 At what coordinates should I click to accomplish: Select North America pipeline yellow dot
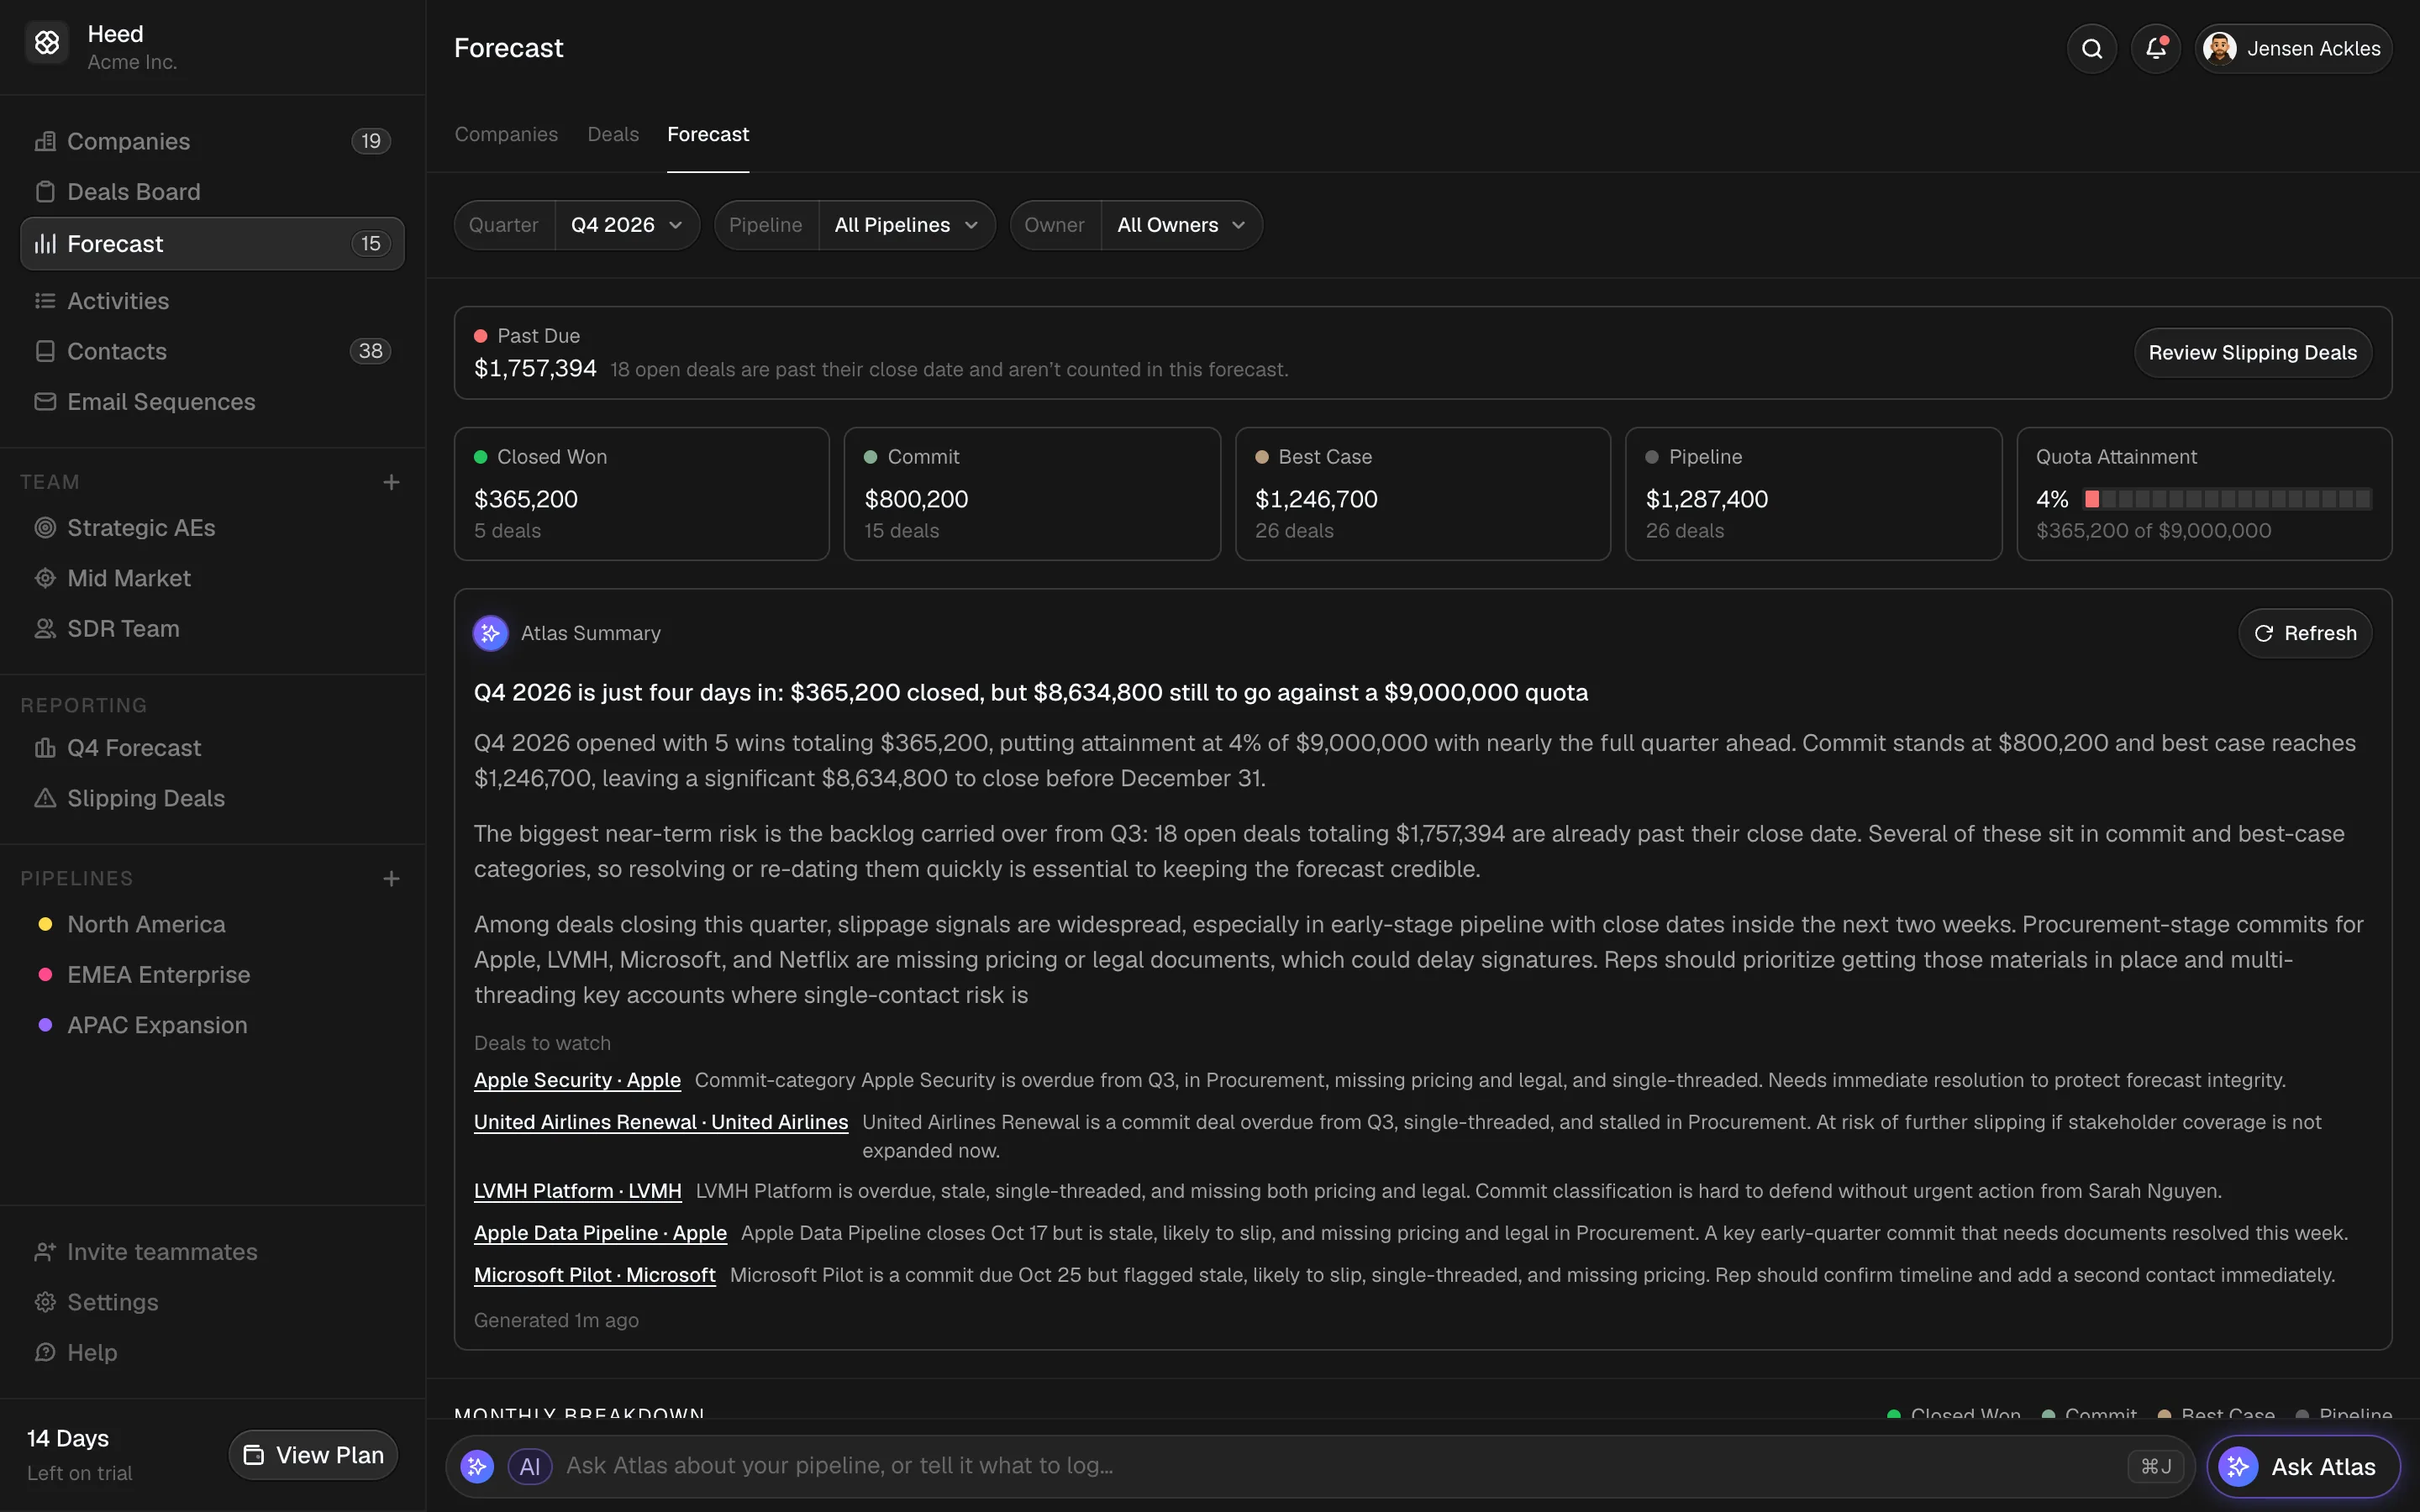tap(45, 924)
